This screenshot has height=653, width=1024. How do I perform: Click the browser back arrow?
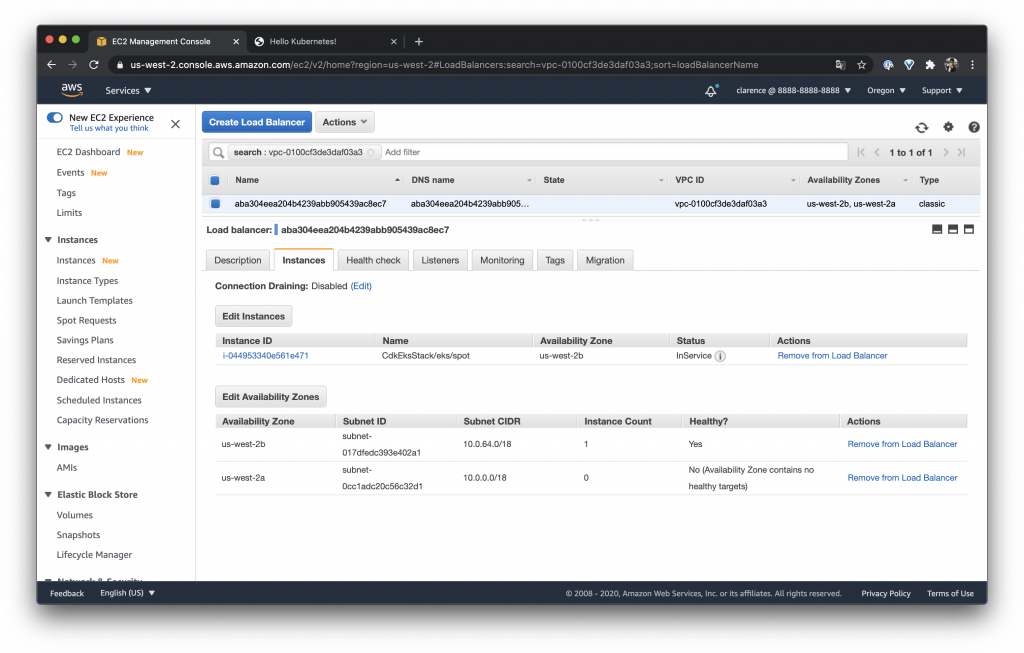click(x=52, y=65)
